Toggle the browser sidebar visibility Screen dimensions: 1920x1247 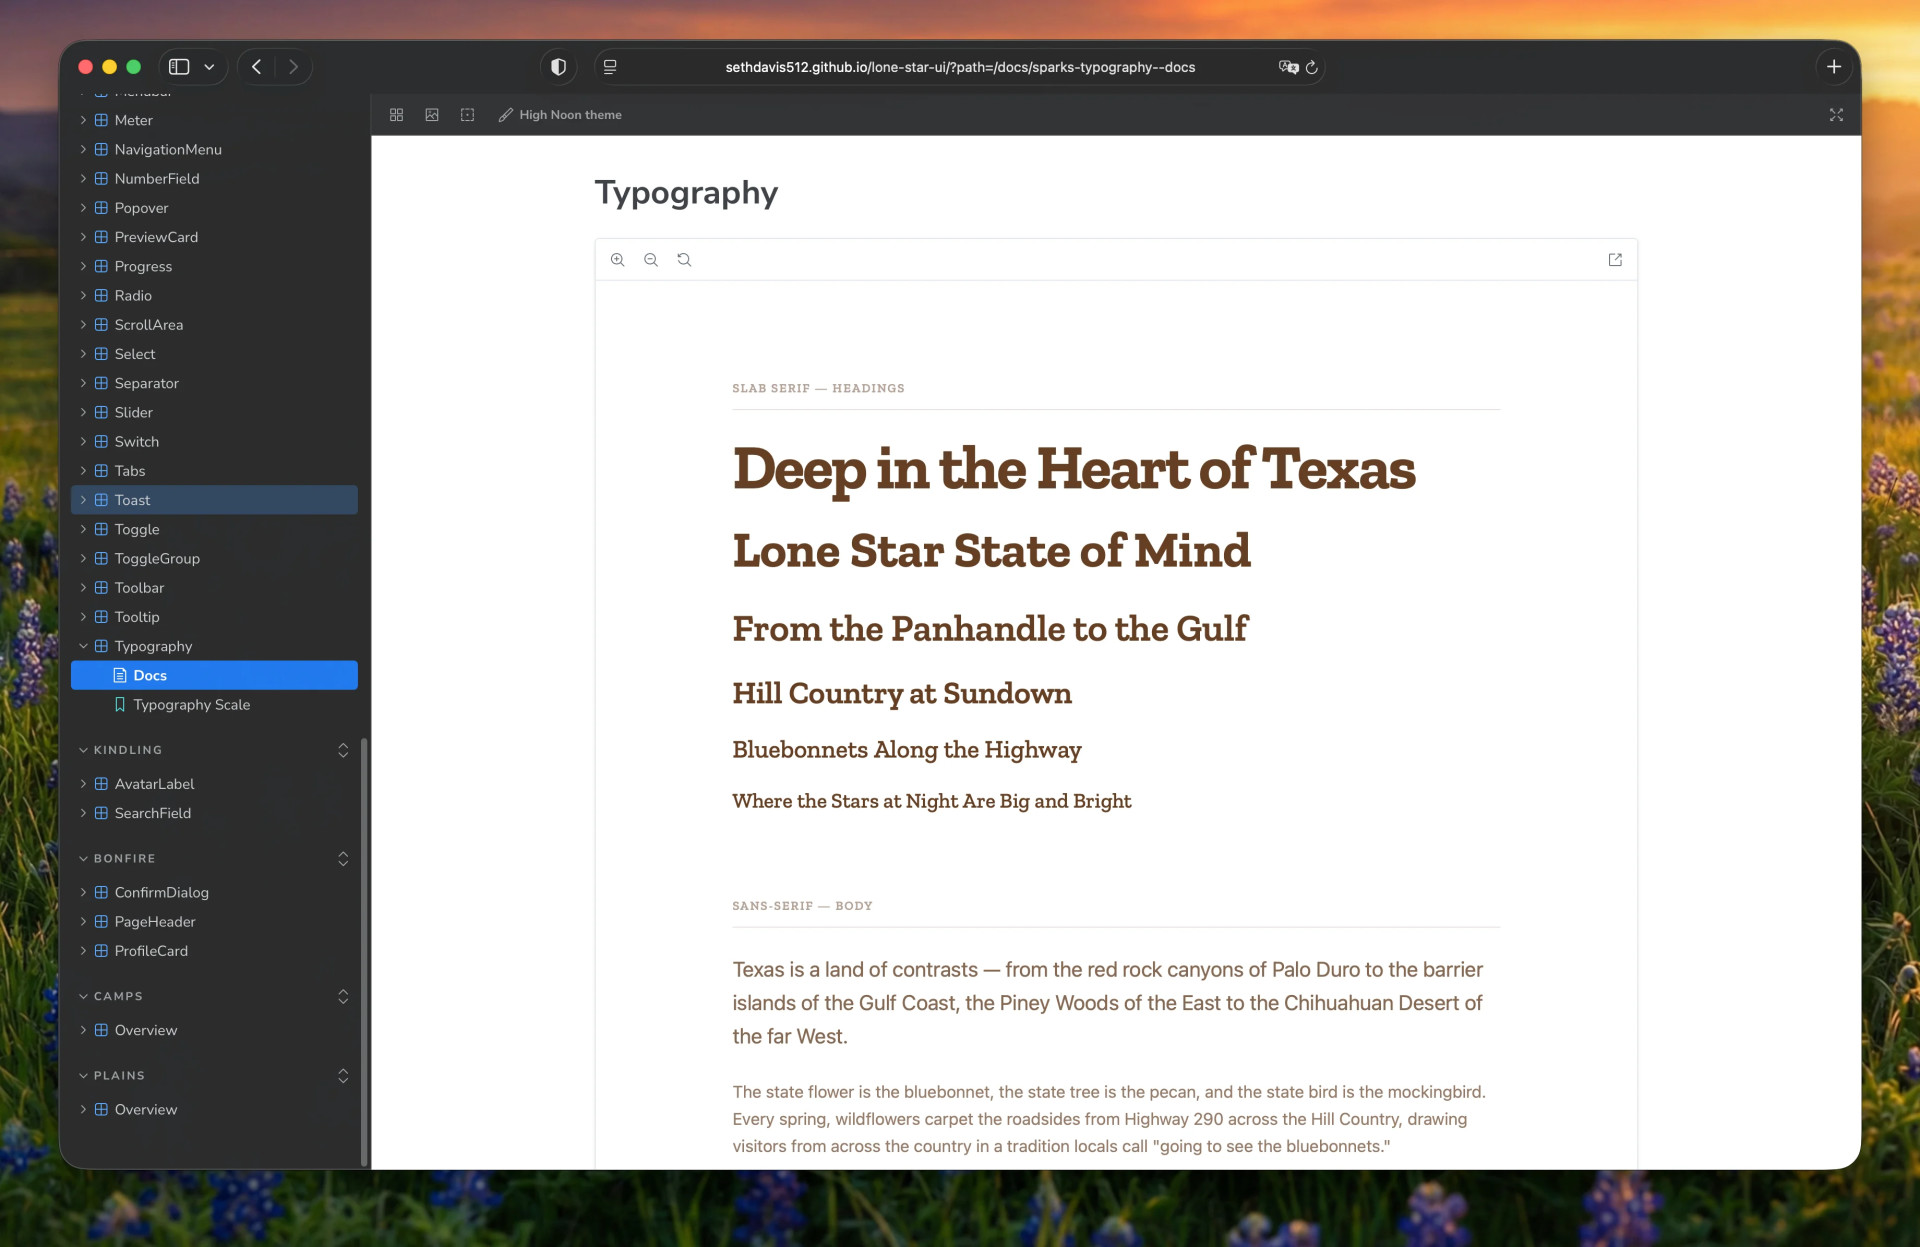point(179,67)
